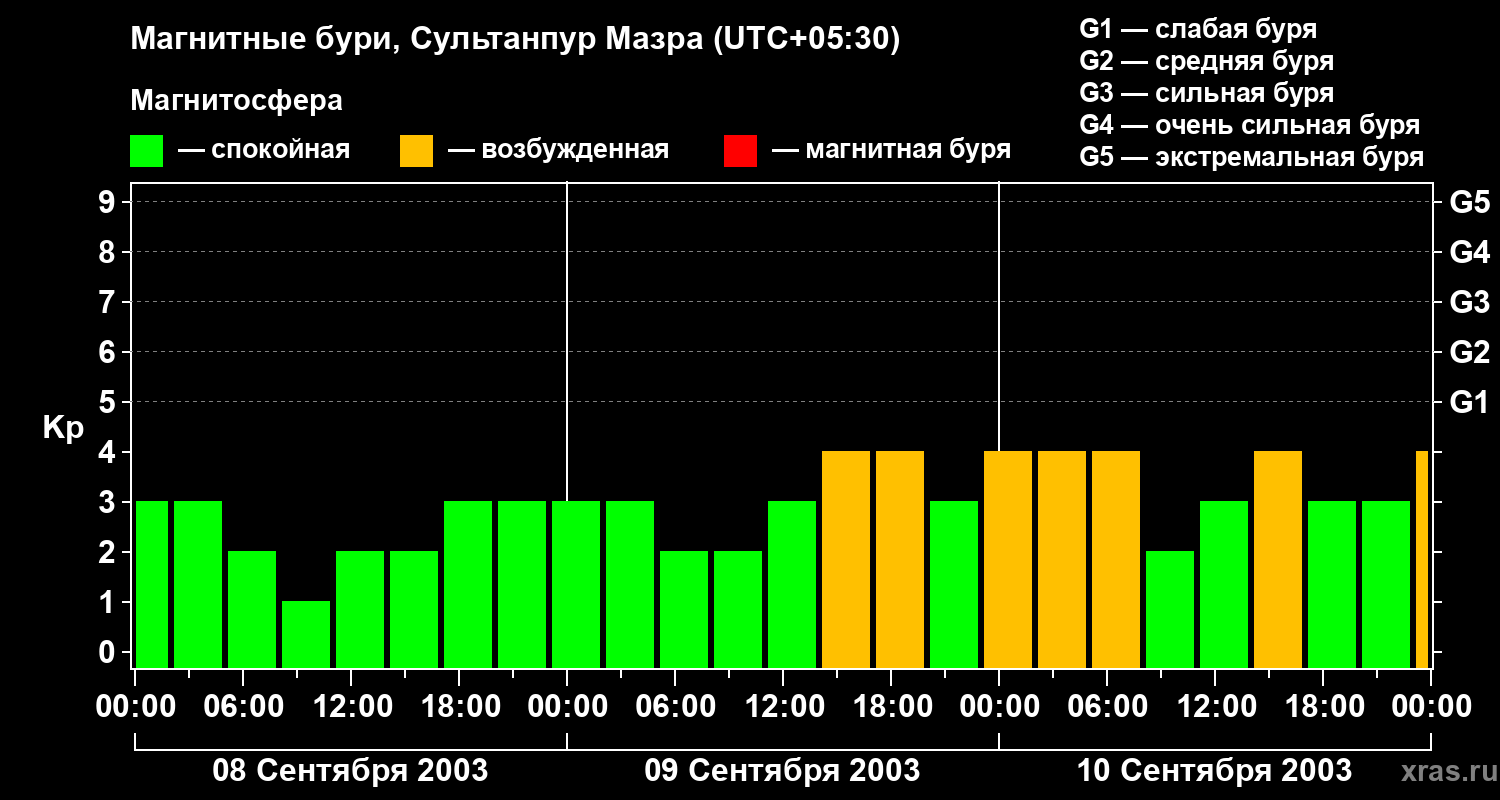
Task: Click the first '00:00' time label at axis start
Action: tap(135, 707)
